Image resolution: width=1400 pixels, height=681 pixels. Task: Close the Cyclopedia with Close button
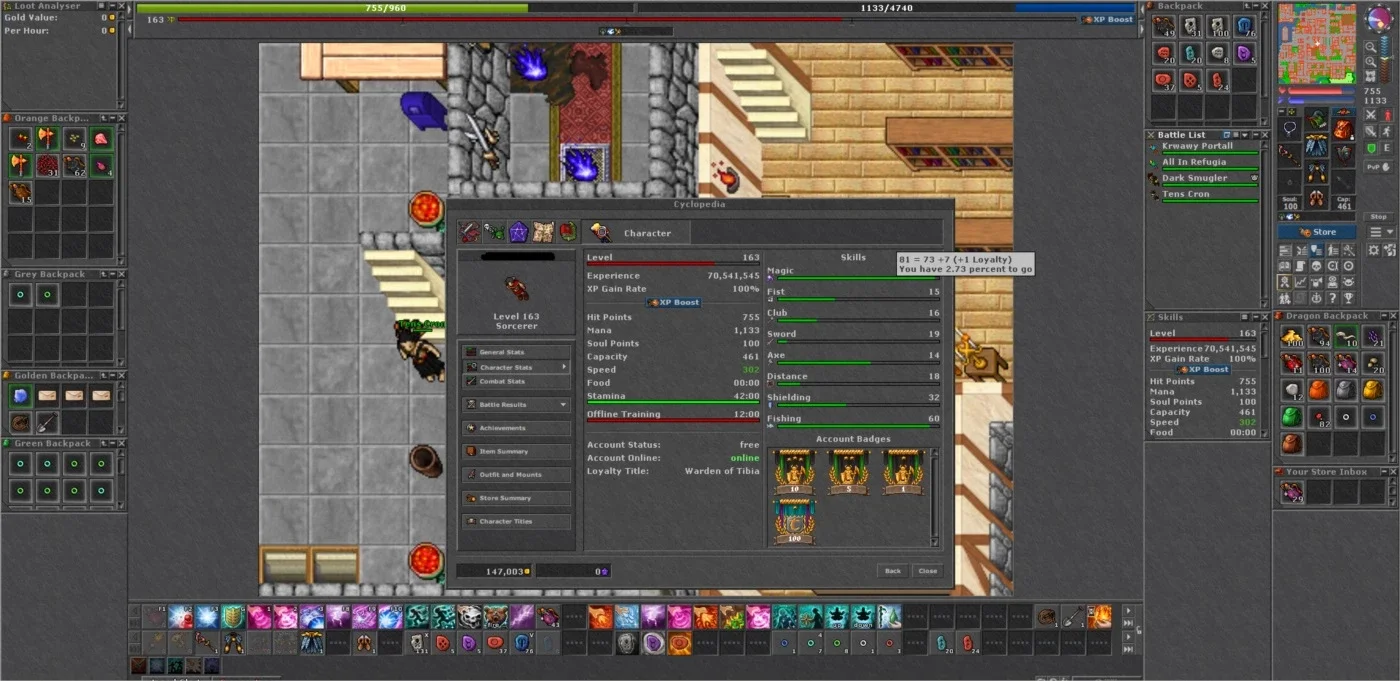coord(927,571)
